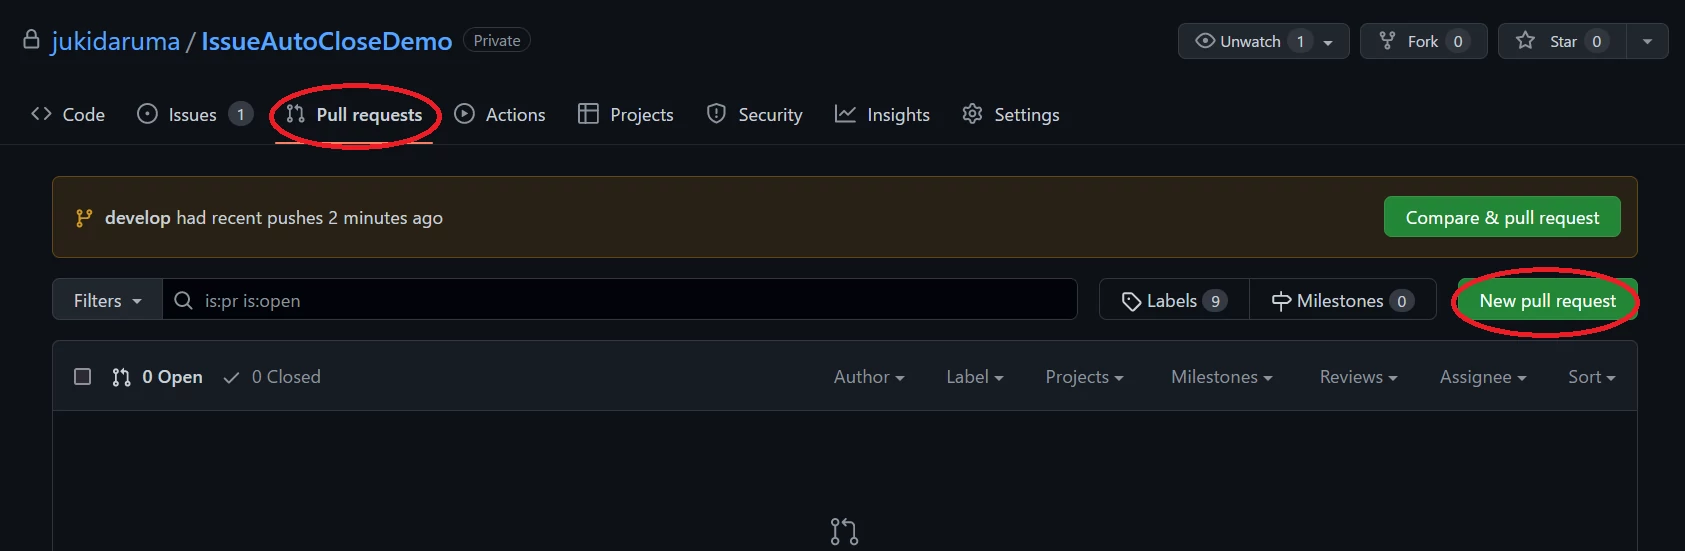Expand the Reviews filter dropdown

click(x=1358, y=376)
